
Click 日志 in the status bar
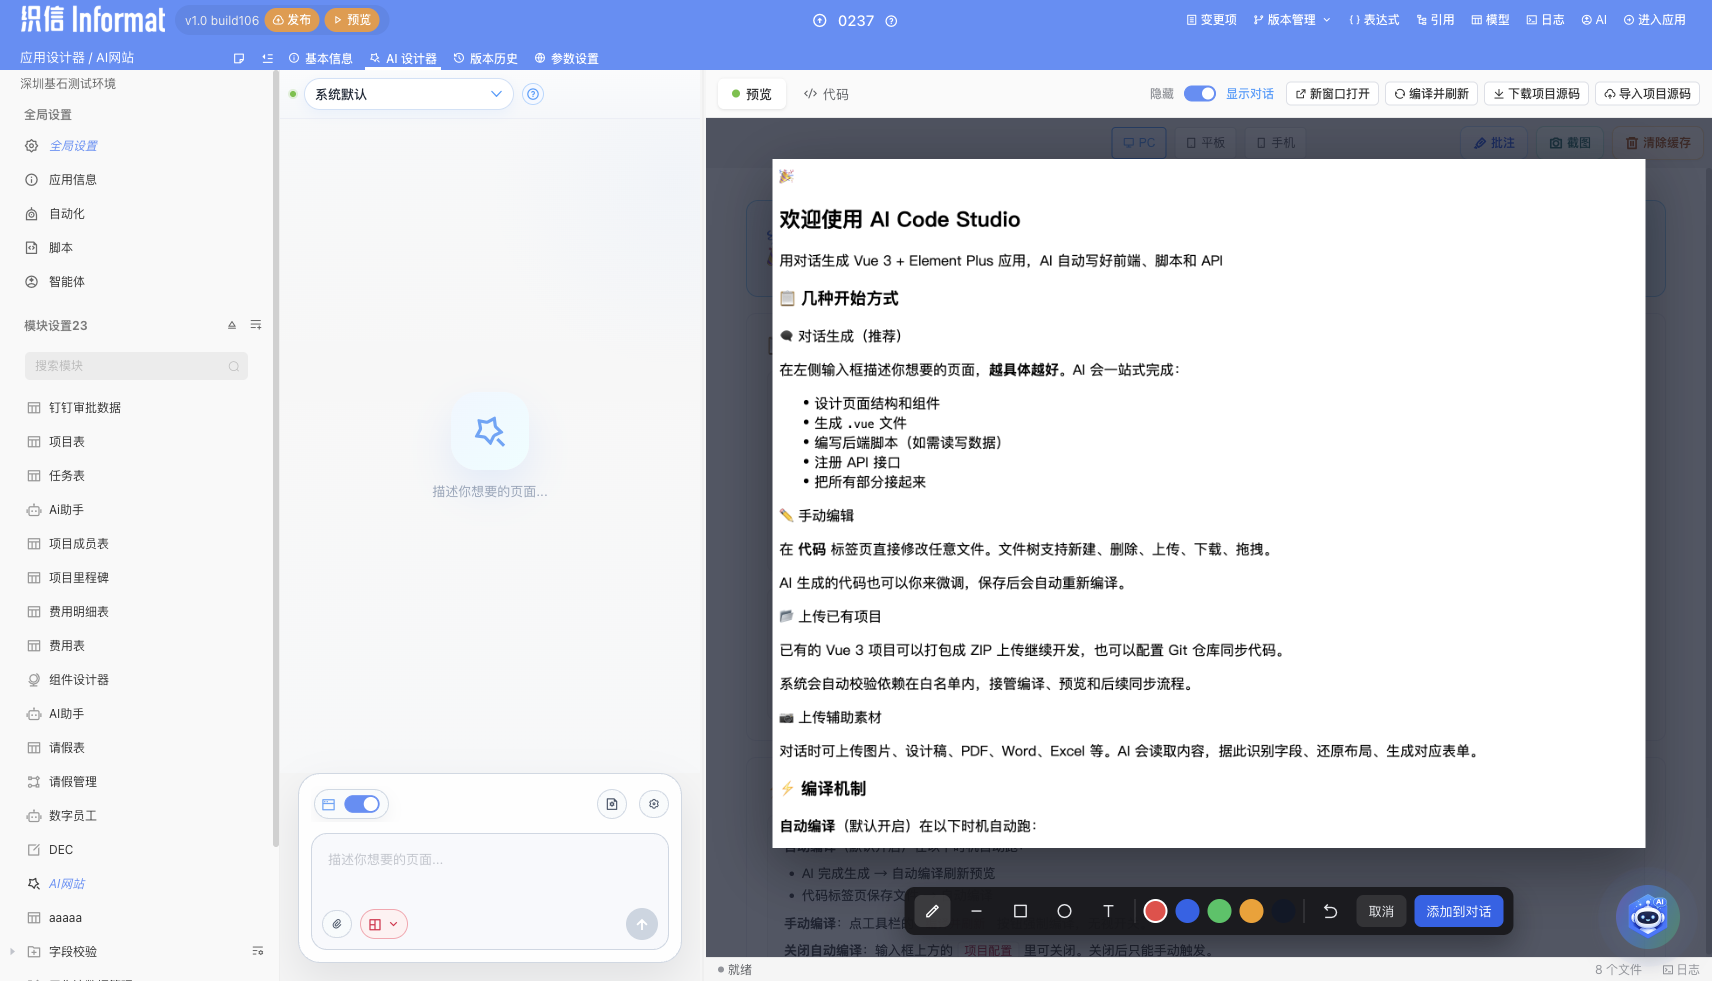point(1681,969)
